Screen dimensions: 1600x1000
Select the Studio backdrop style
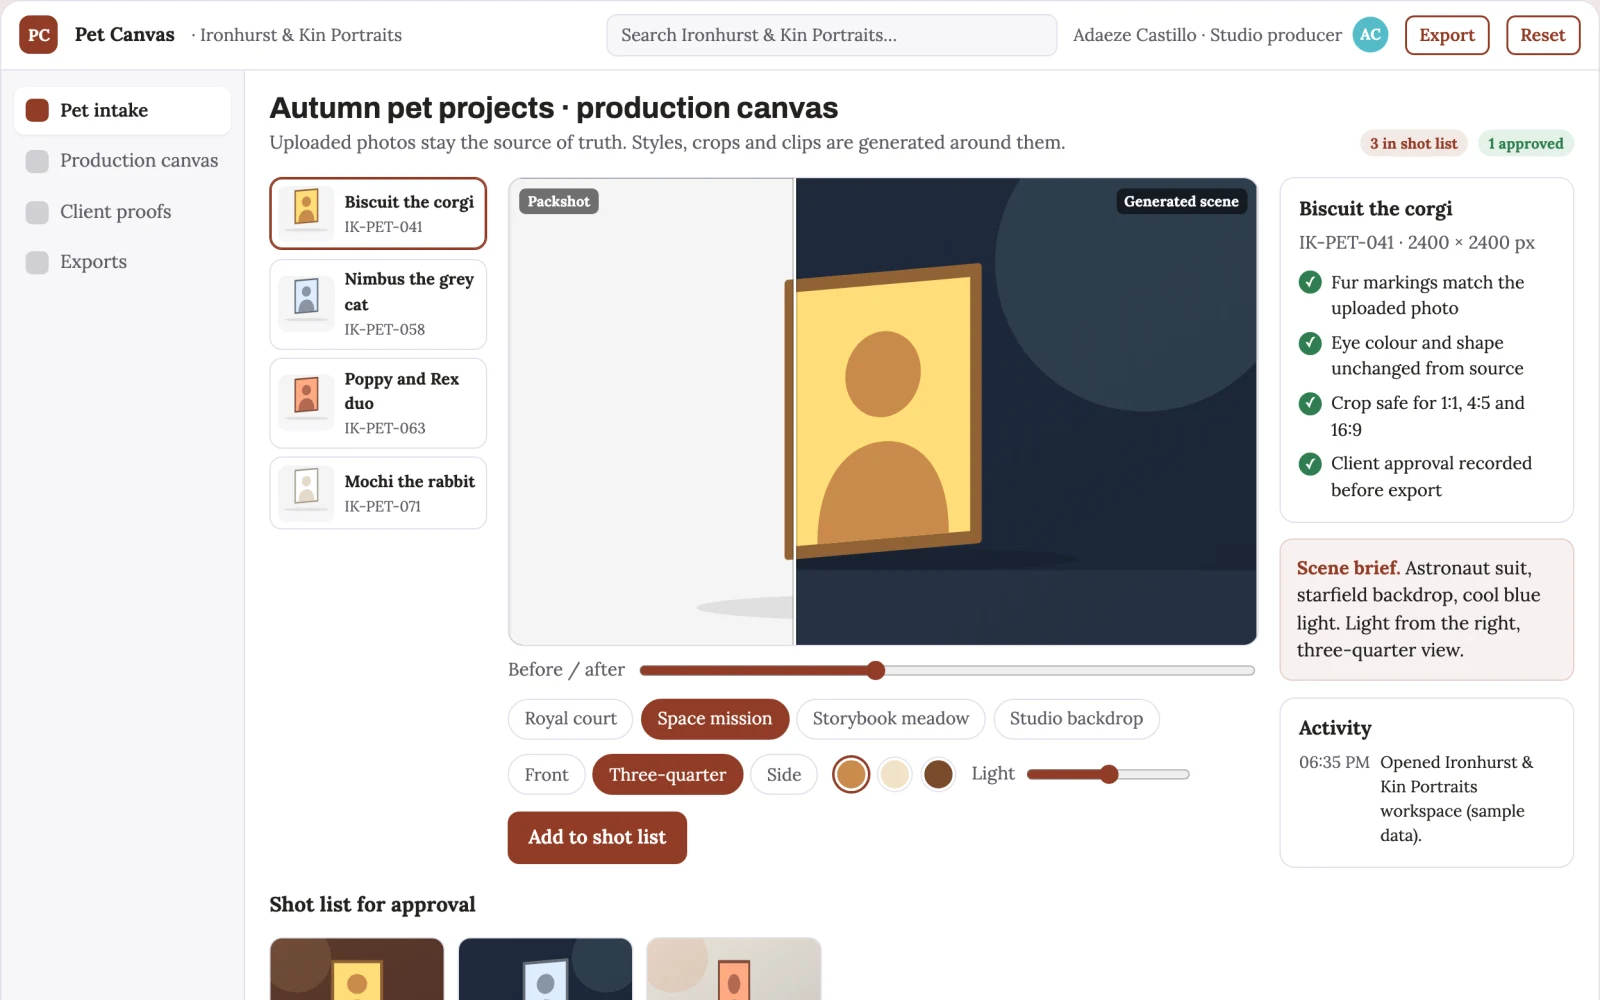pyautogui.click(x=1076, y=719)
